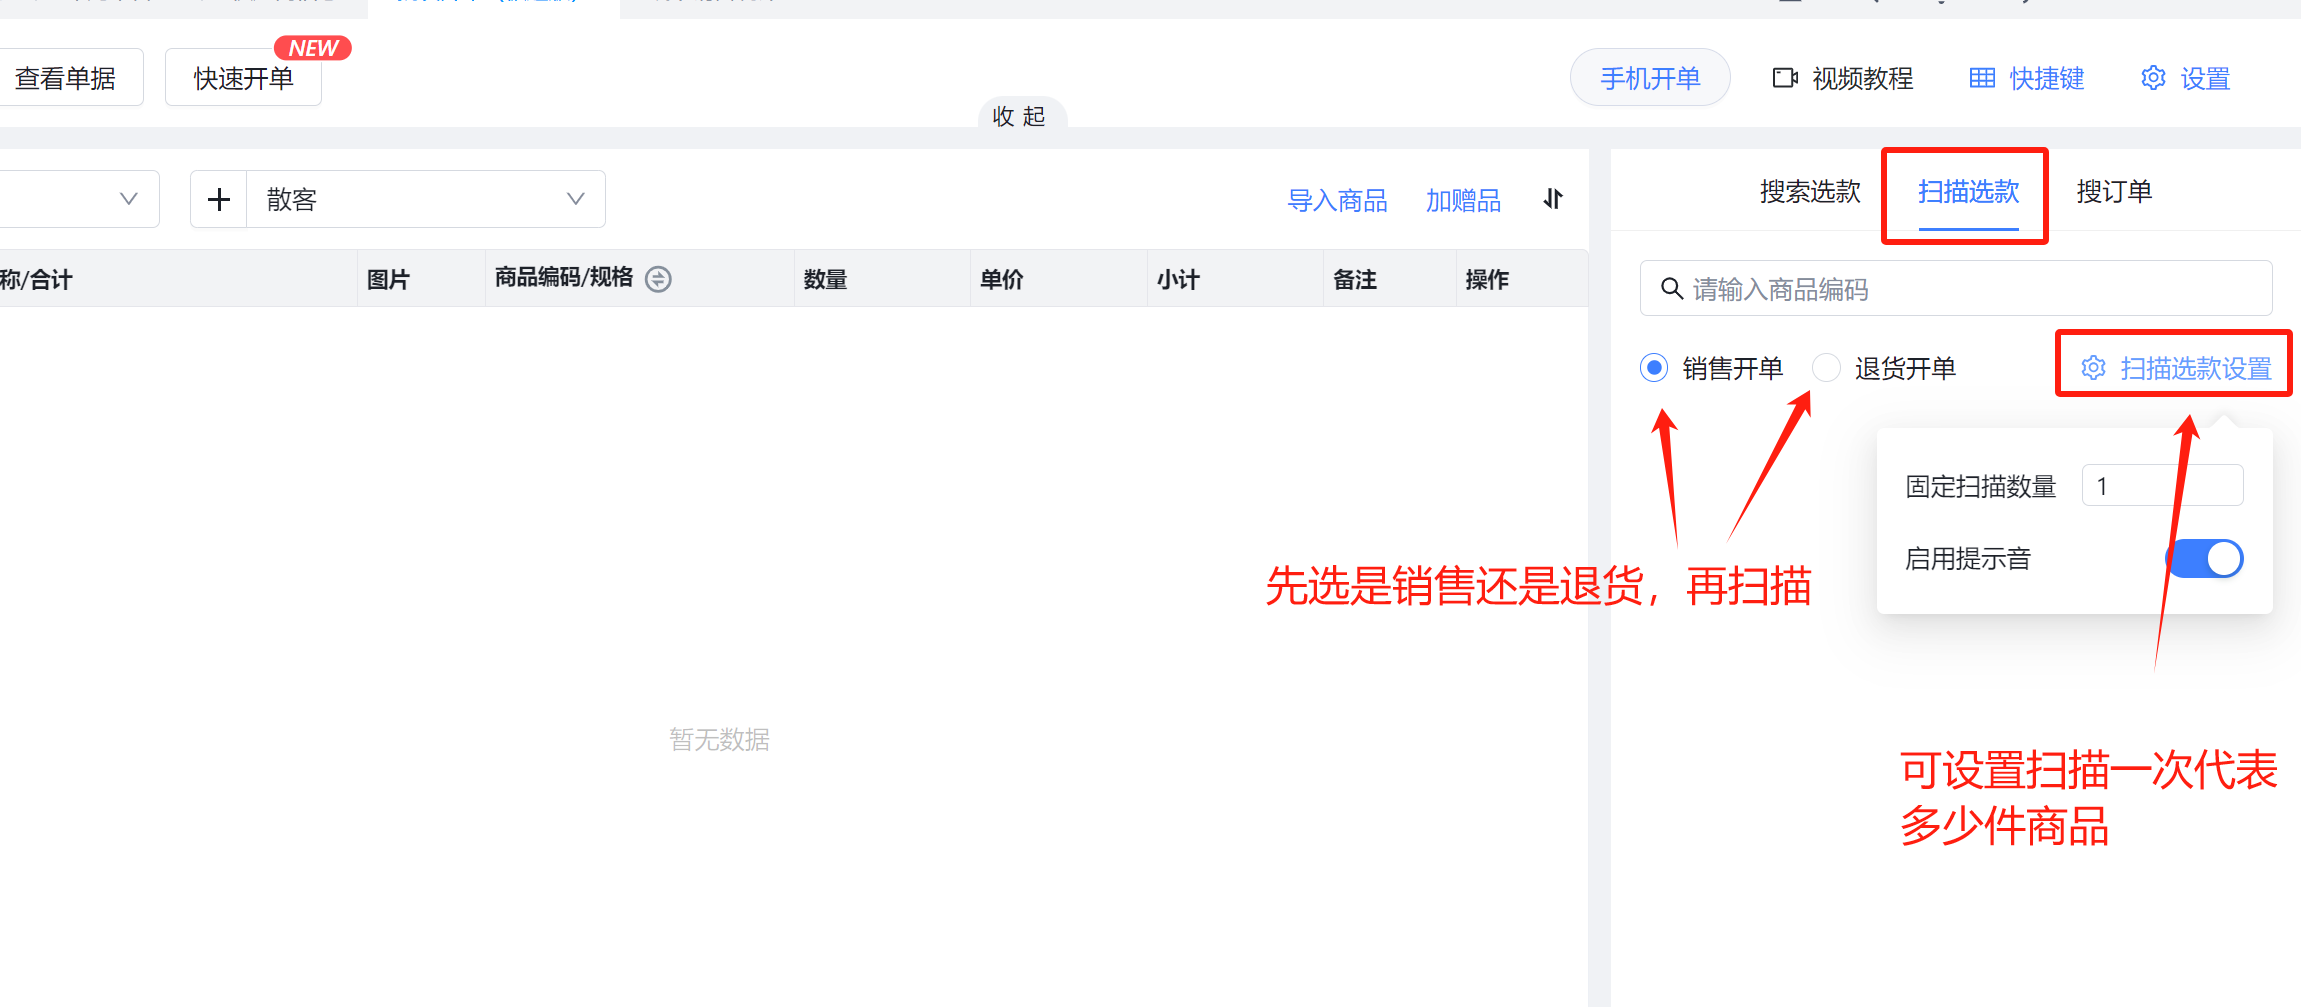The width and height of the screenshot is (2301, 1007).
Task: Click the magnifier icon in product code search
Action: tap(1671, 289)
